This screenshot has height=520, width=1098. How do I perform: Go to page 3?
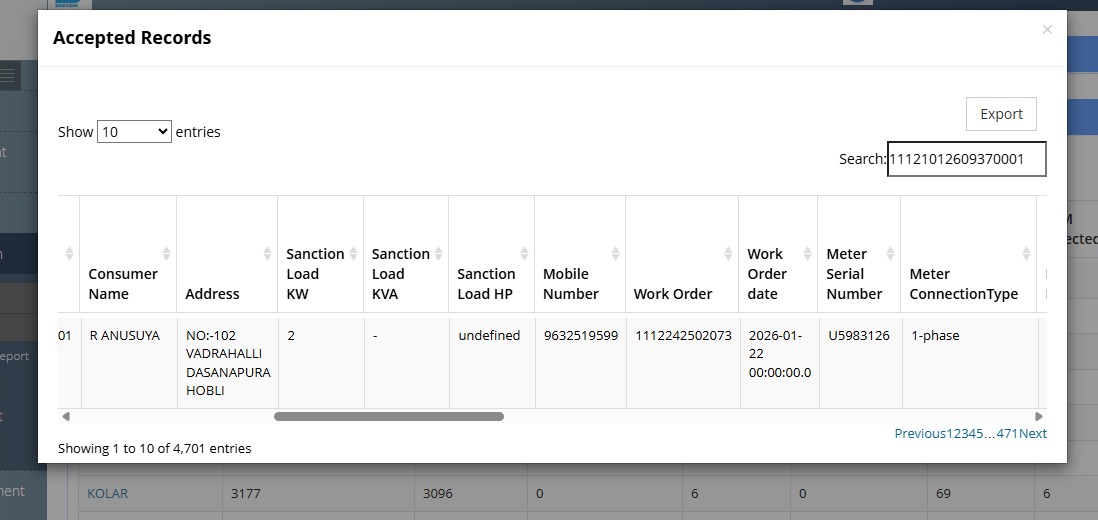(x=966, y=433)
